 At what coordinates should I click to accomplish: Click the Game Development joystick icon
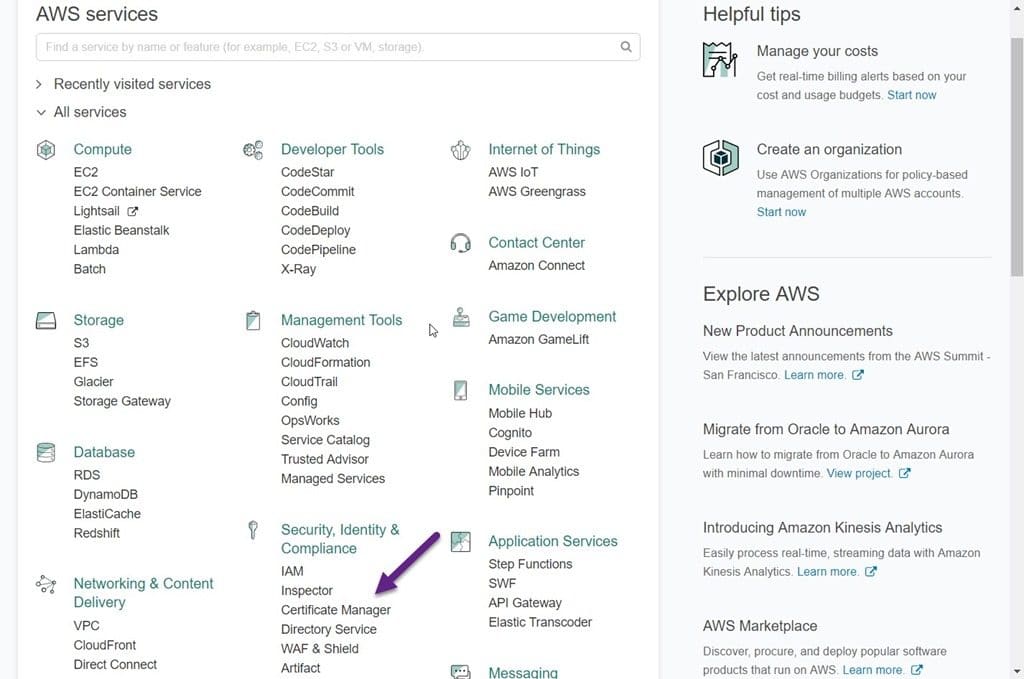point(461,317)
